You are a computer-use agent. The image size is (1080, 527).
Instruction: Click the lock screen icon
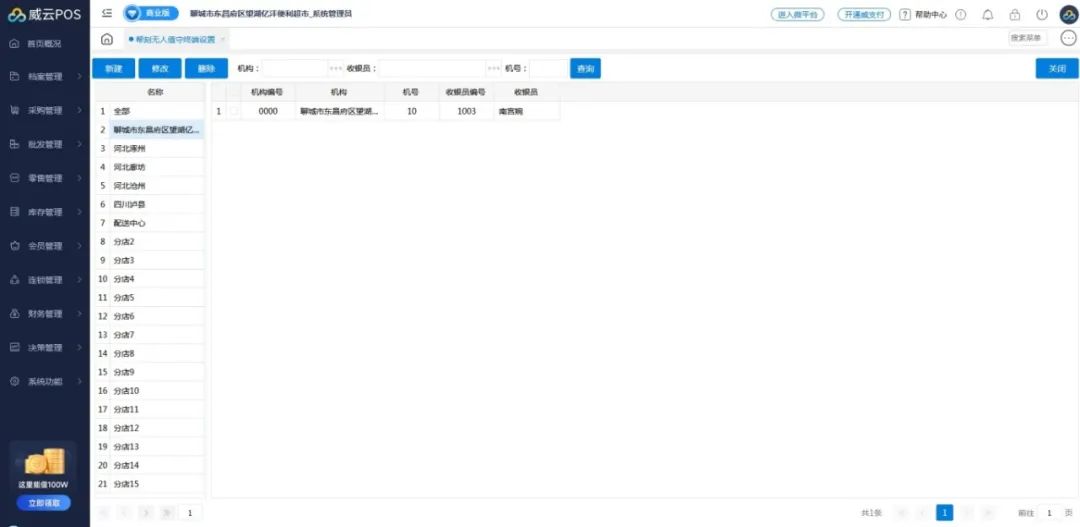1015,15
